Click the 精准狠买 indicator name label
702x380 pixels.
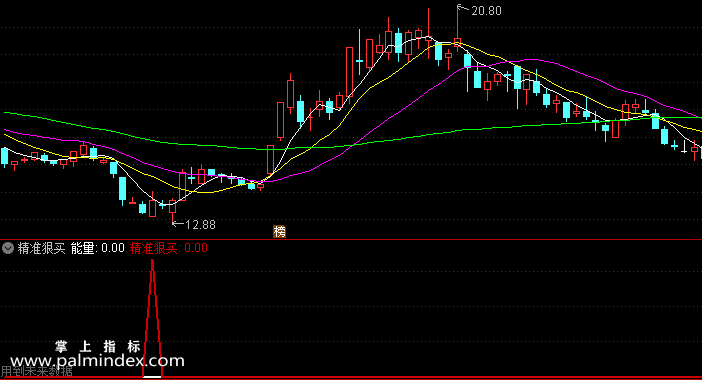click(41, 248)
